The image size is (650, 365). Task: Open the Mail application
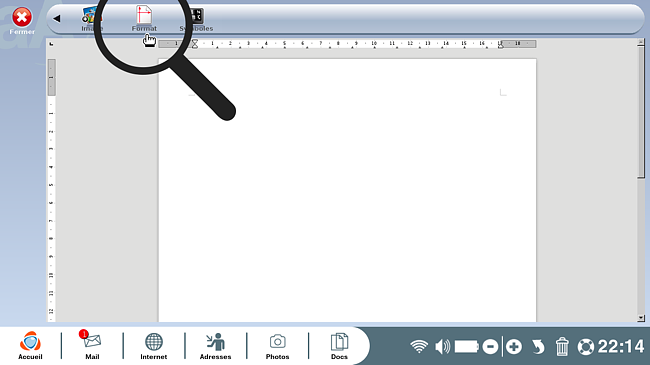92,345
